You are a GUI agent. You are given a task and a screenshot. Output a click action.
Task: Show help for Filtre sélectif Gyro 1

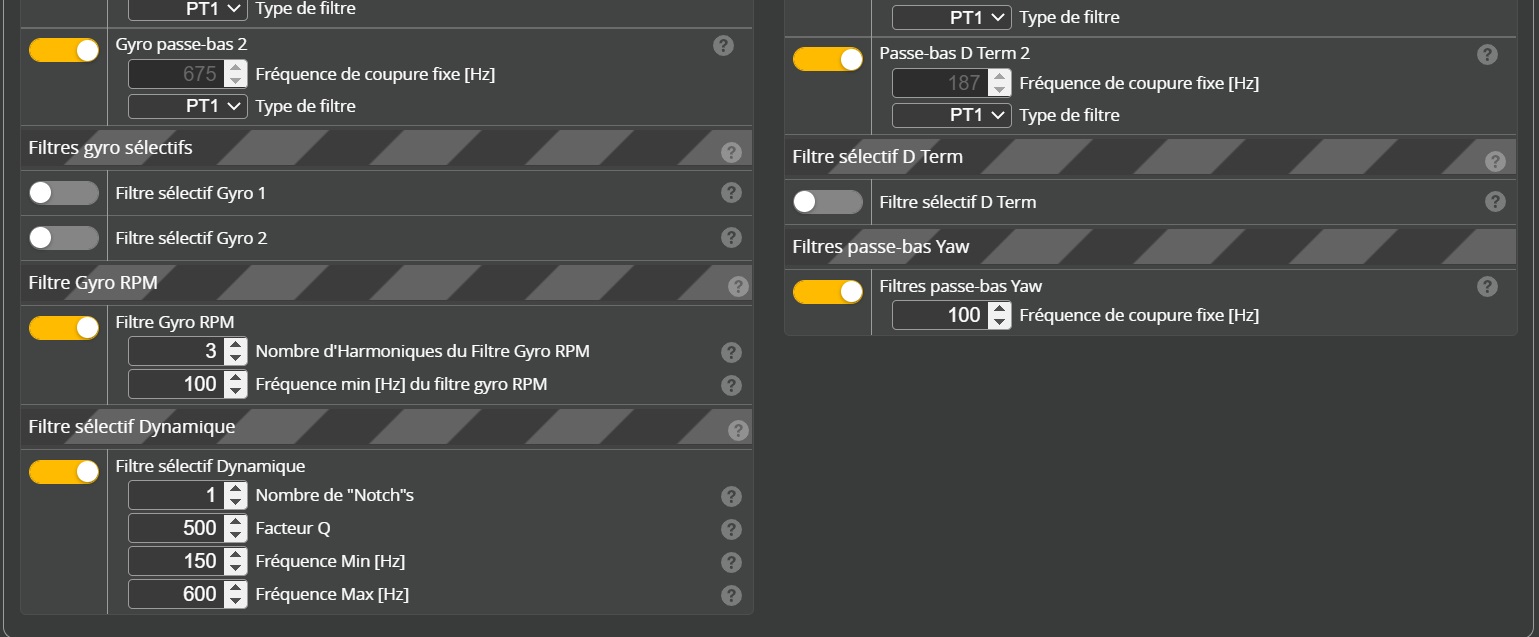(731, 193)
